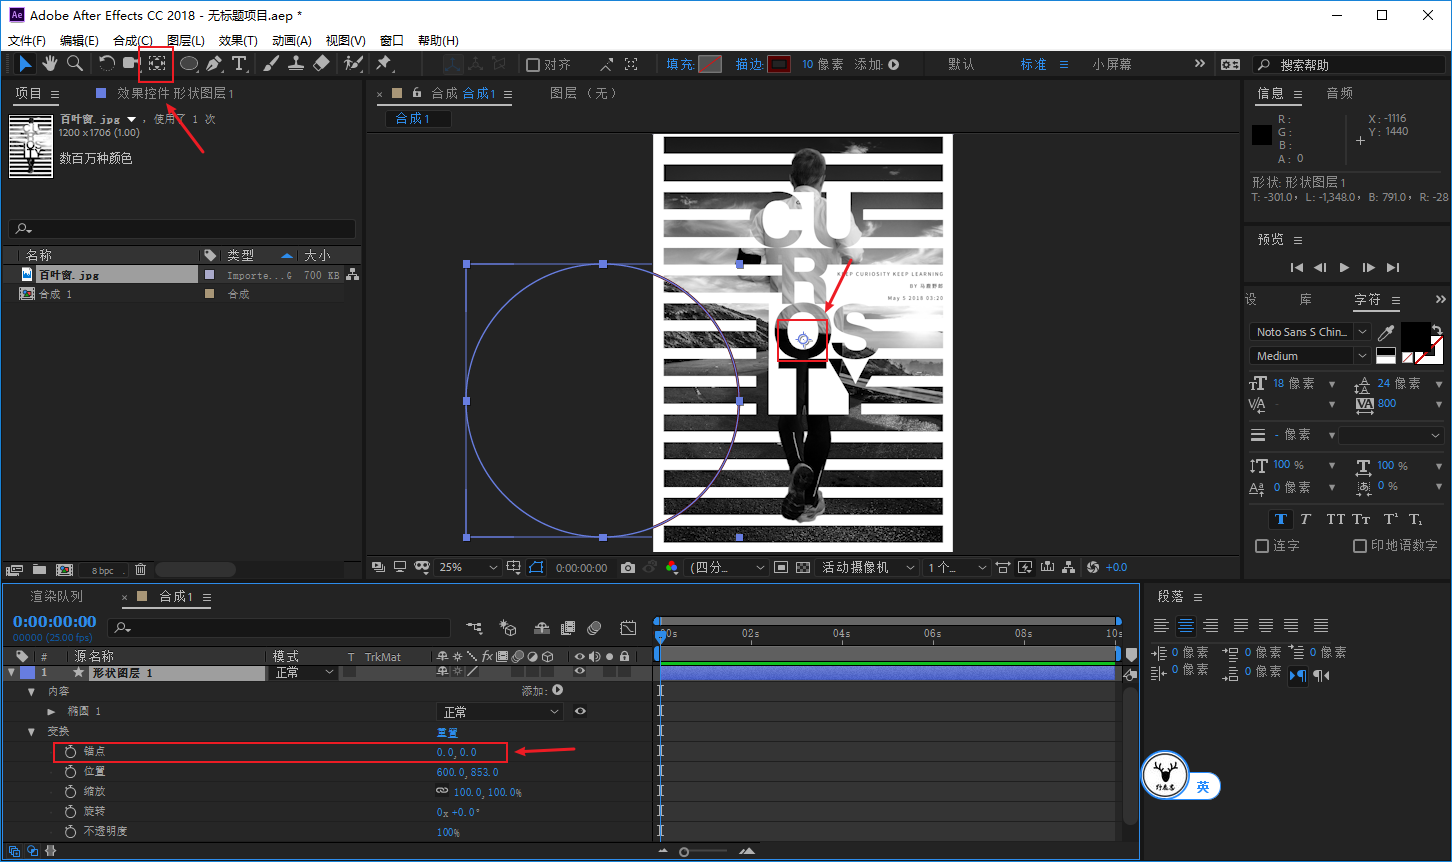Expand the 椭圆 1 shape group
The image size is (1452, 862).
[x=52, y=711]
